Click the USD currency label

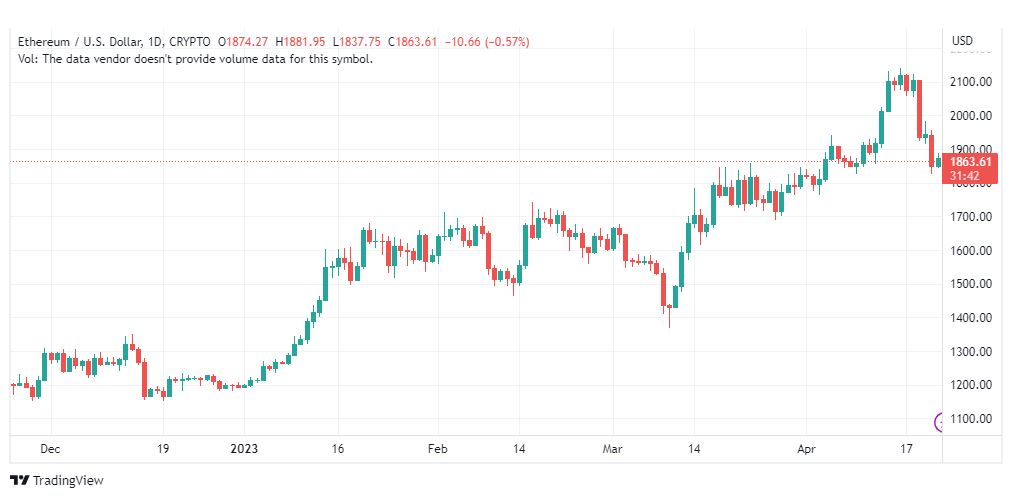pyautogui.click(x=962, y=41)
